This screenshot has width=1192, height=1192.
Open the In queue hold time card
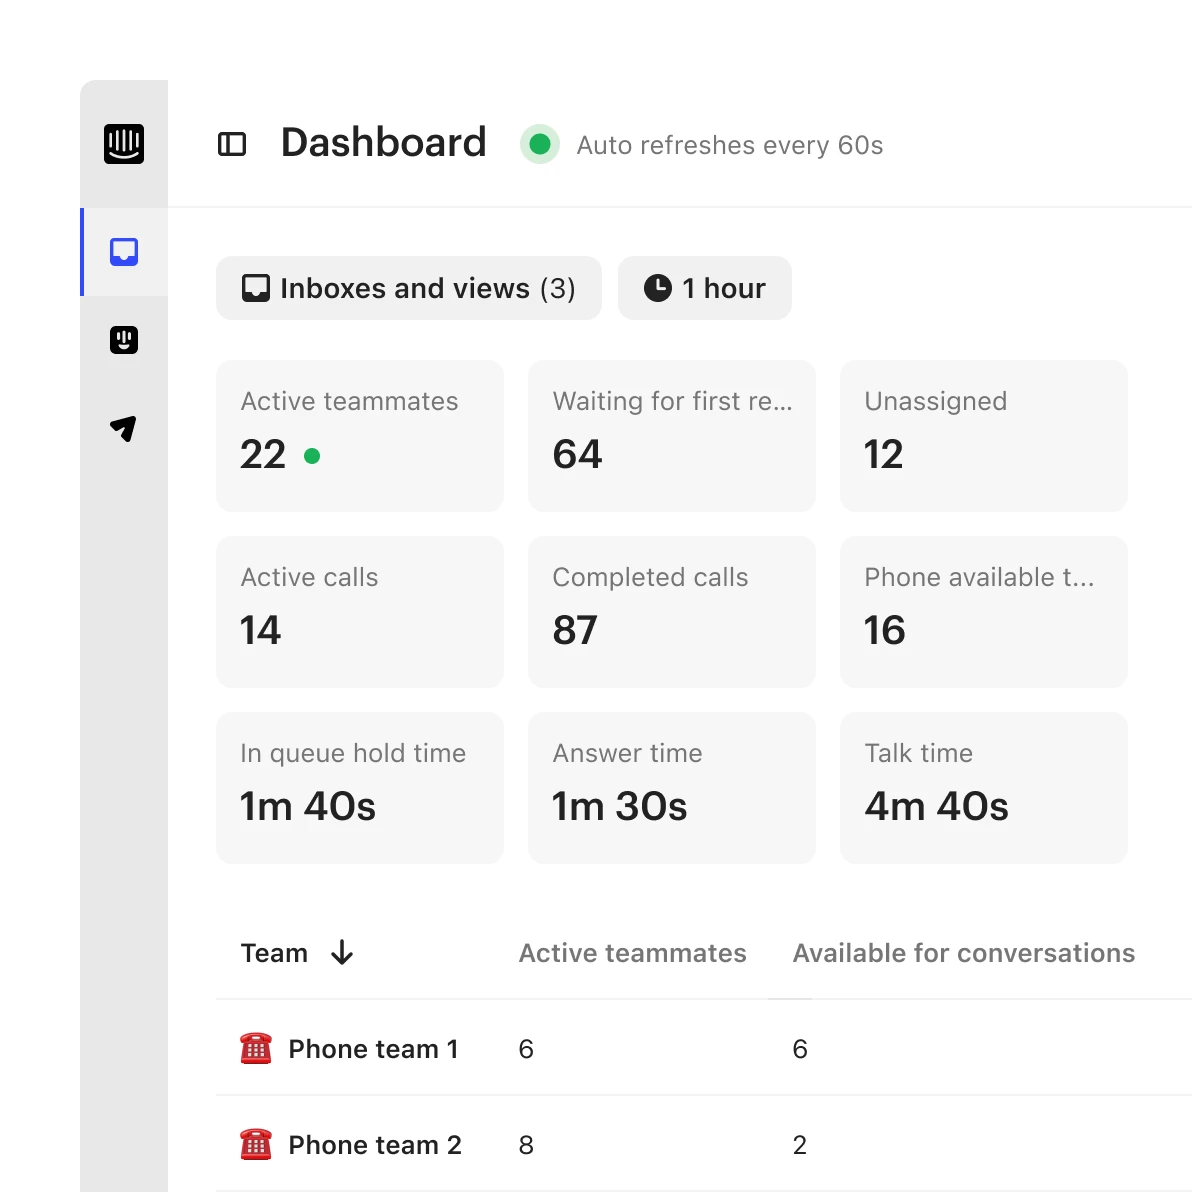[360, 788]
